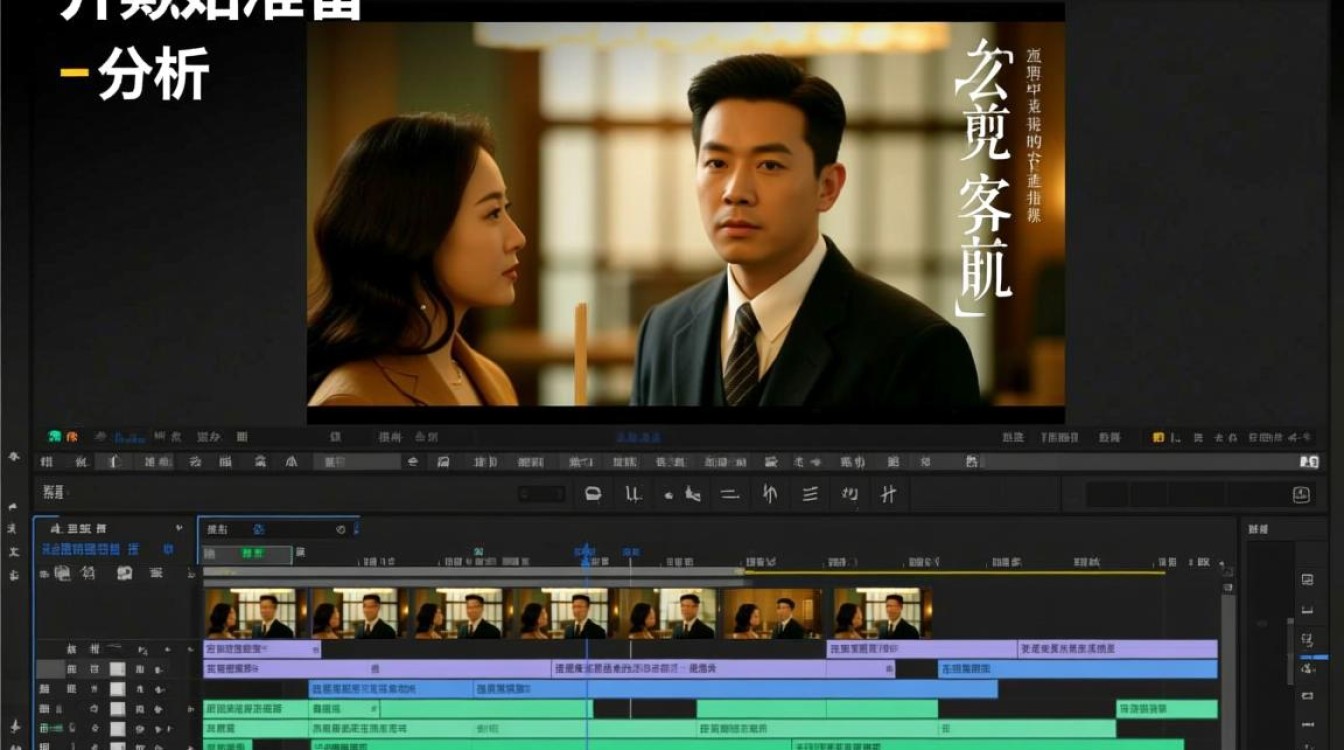Select the last video thumbnail in the timeline track
This screenshot has height=750, width=1344.
[883, 613]
